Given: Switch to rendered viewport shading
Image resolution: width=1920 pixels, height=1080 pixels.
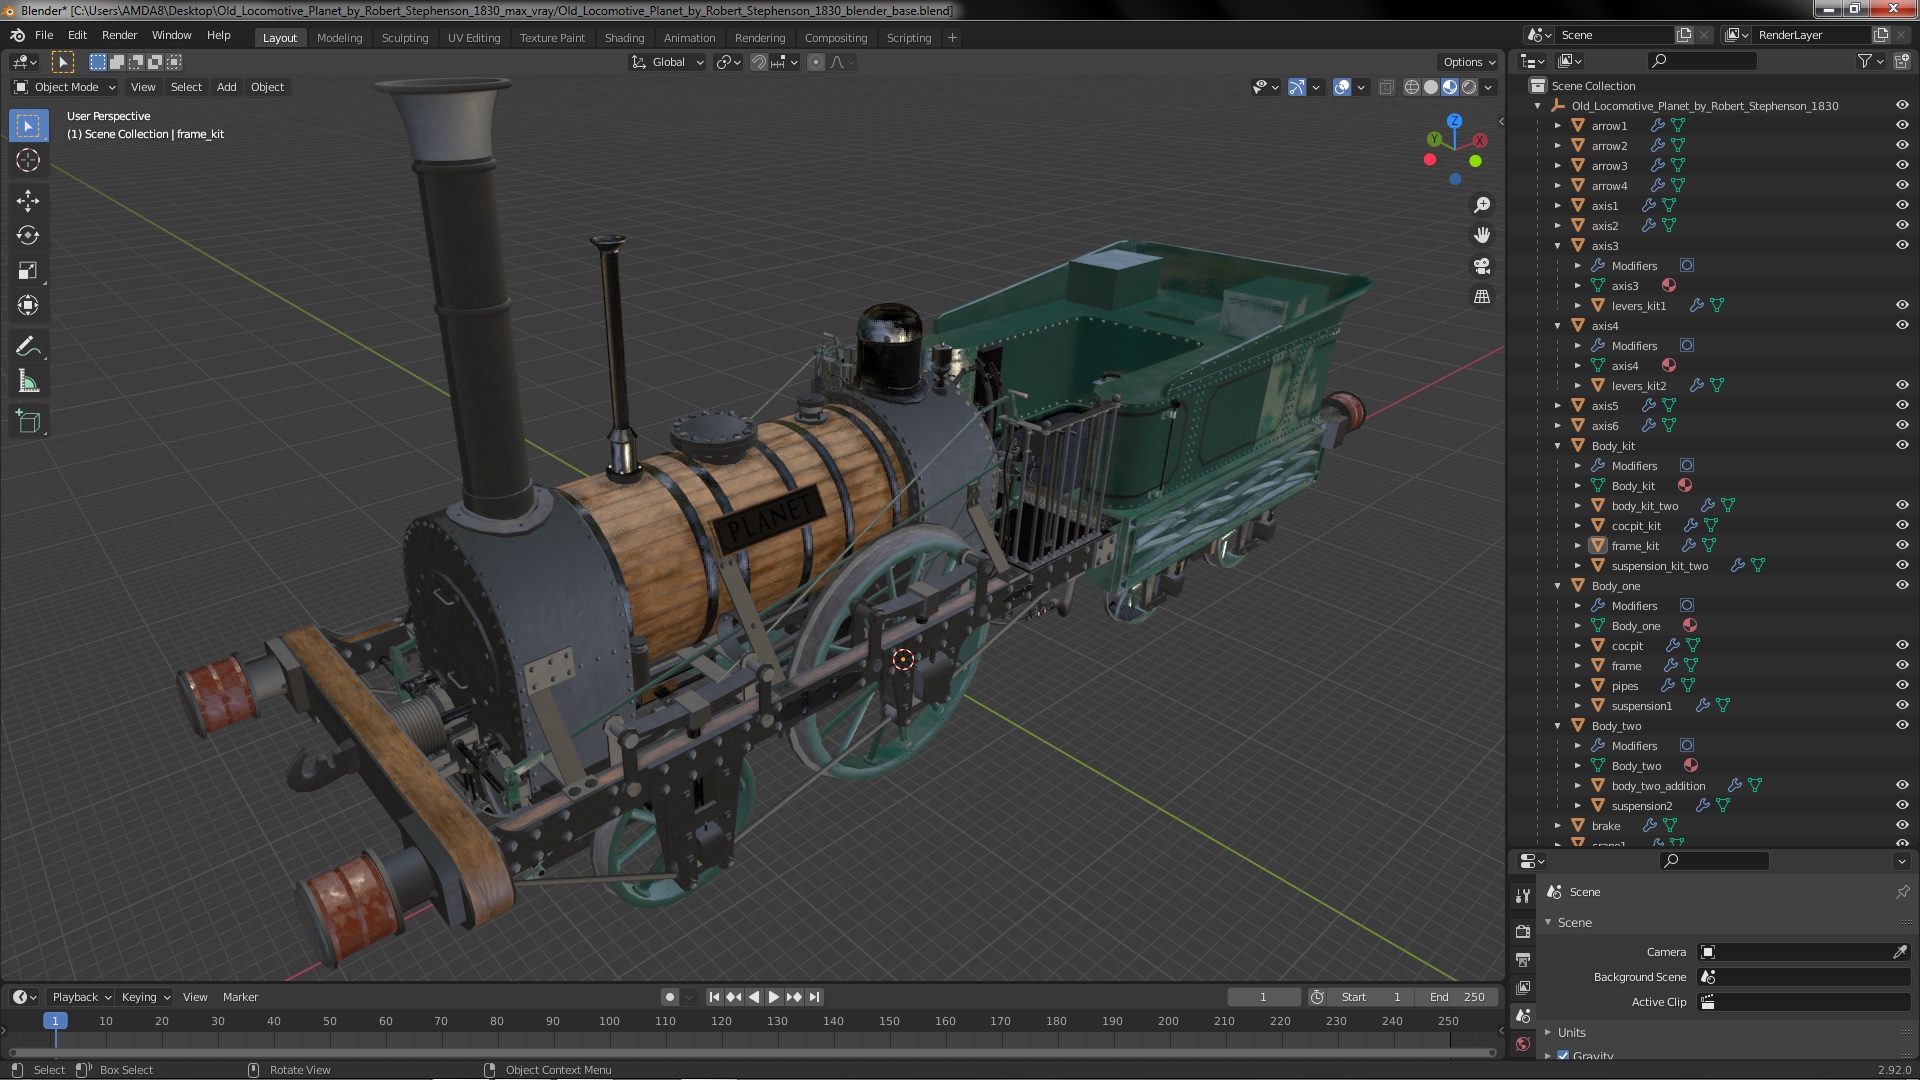Looking at the screenshot, I should pyautogui.click(x=1469, y=88).
